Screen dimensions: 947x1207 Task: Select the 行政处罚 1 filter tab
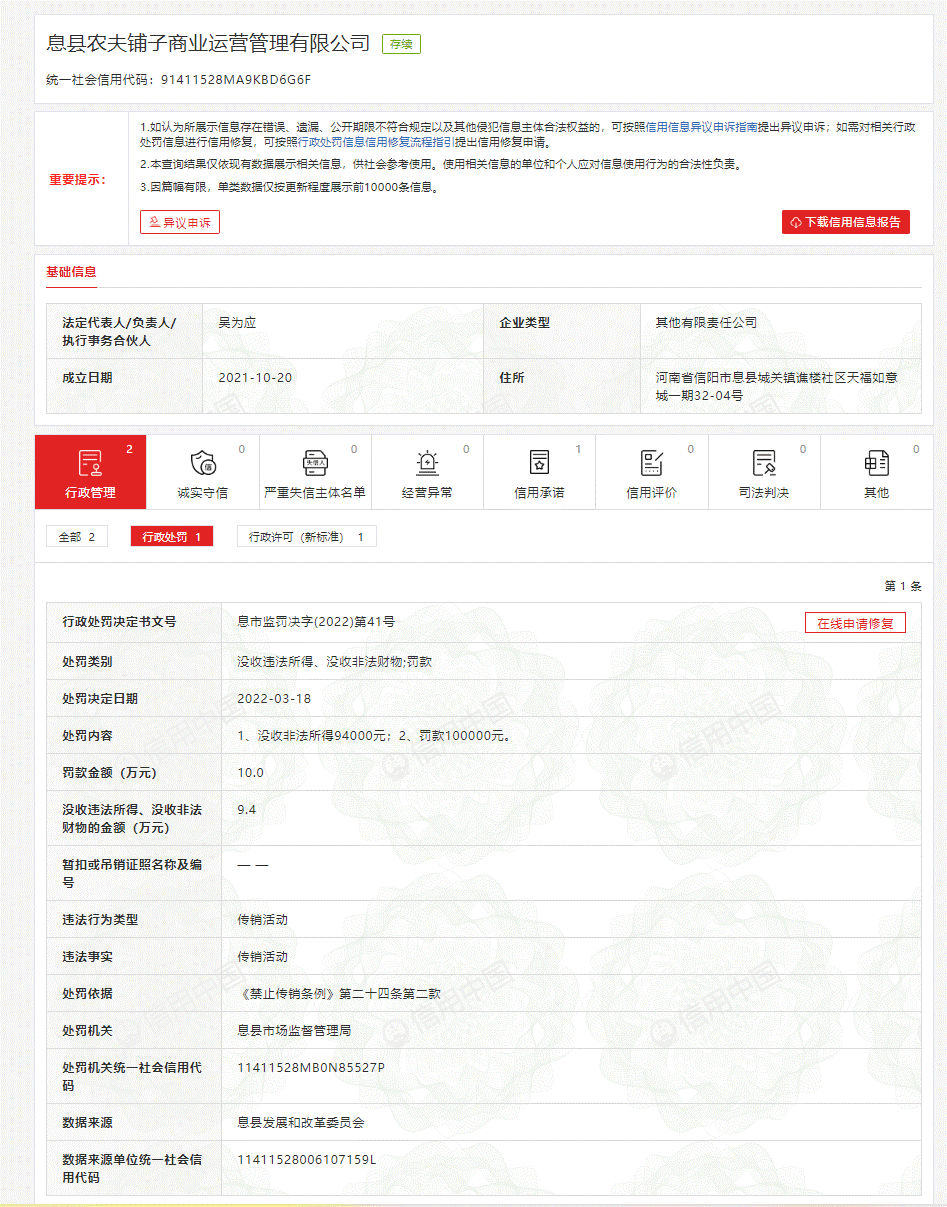click(x=171, y=537)
